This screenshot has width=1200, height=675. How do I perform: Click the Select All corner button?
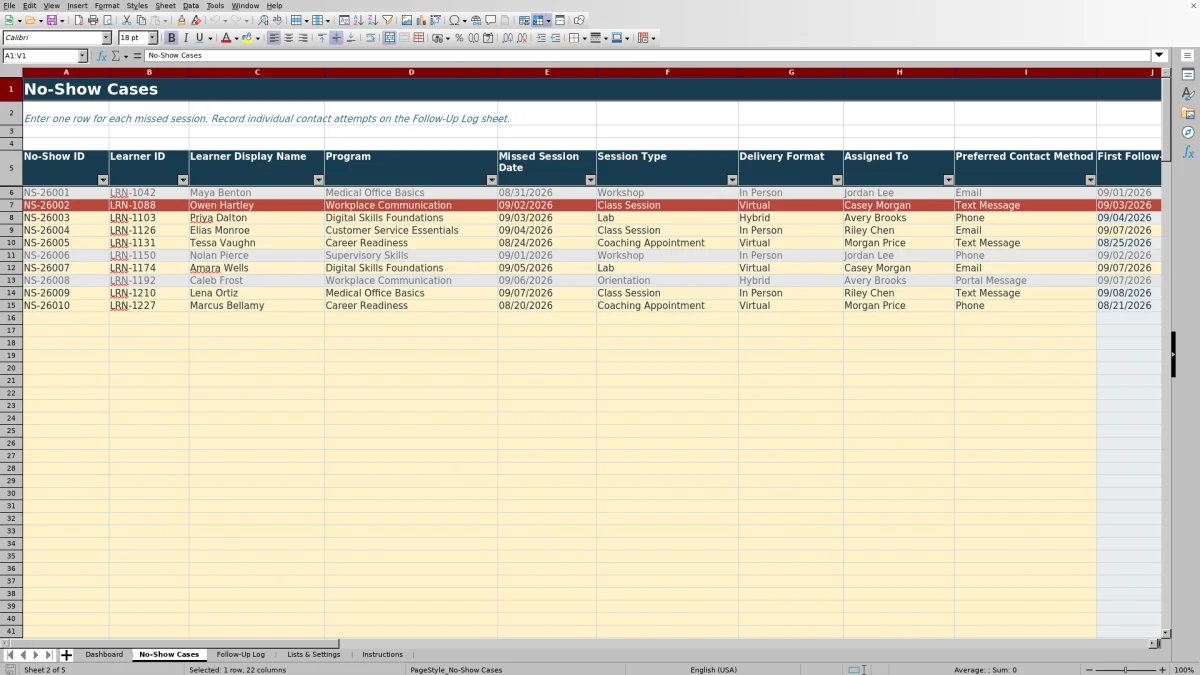point(11,72)
